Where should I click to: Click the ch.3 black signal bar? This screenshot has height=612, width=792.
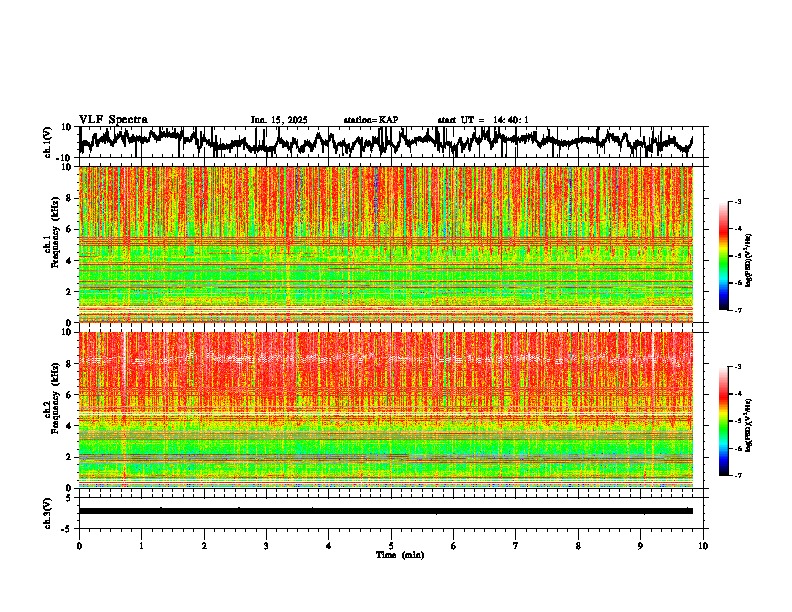386,511
